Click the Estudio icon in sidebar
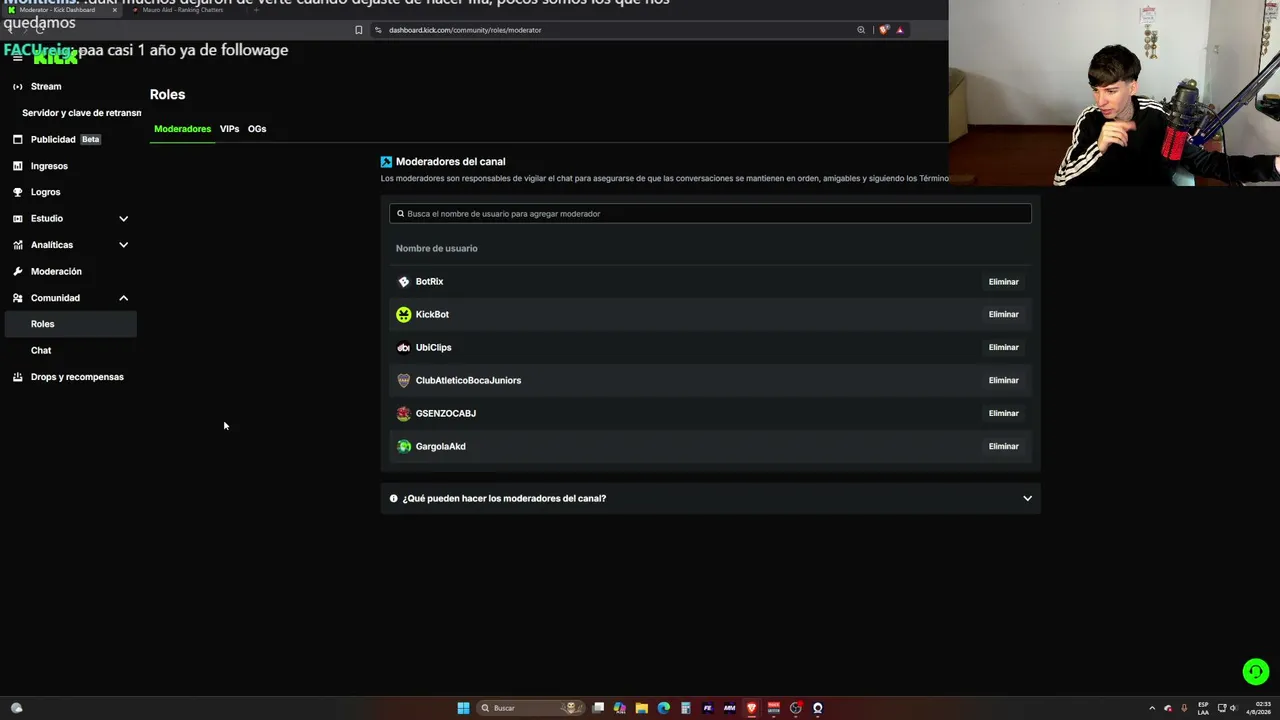The width and height of the screenshot is (1280, 720). (x=18, y=218)
